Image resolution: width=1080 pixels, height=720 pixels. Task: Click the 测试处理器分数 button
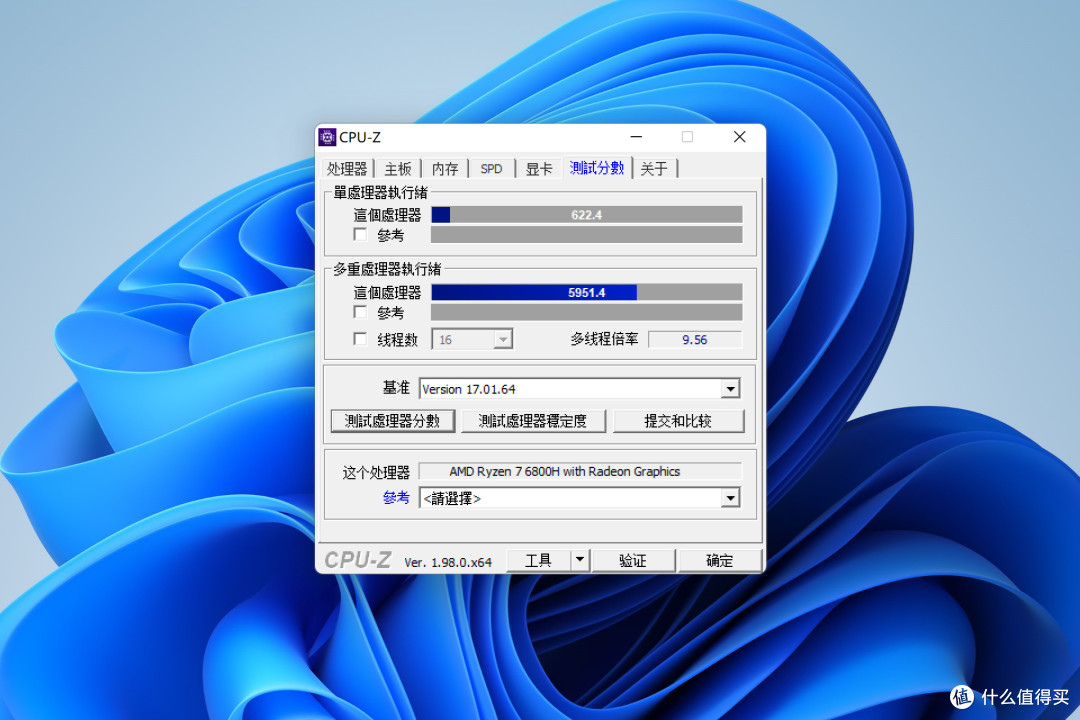coord(392,420)
